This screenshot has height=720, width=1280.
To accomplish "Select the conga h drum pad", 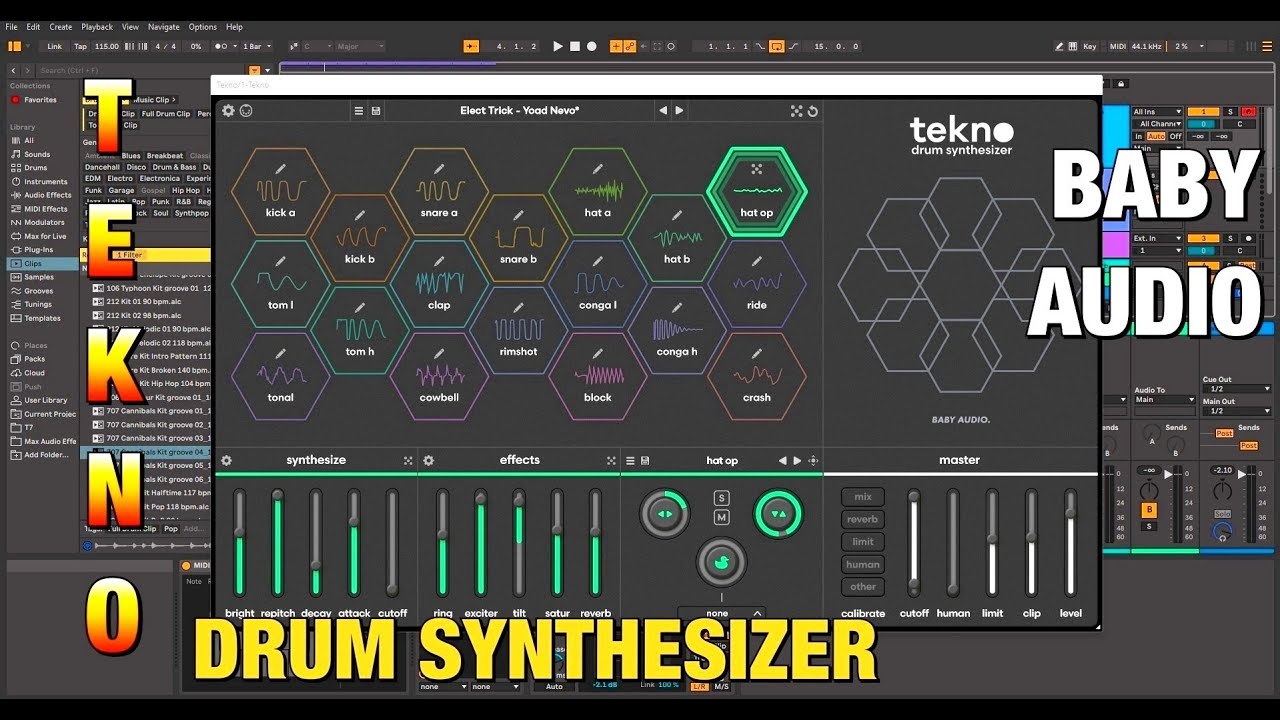I will point(677,330).
